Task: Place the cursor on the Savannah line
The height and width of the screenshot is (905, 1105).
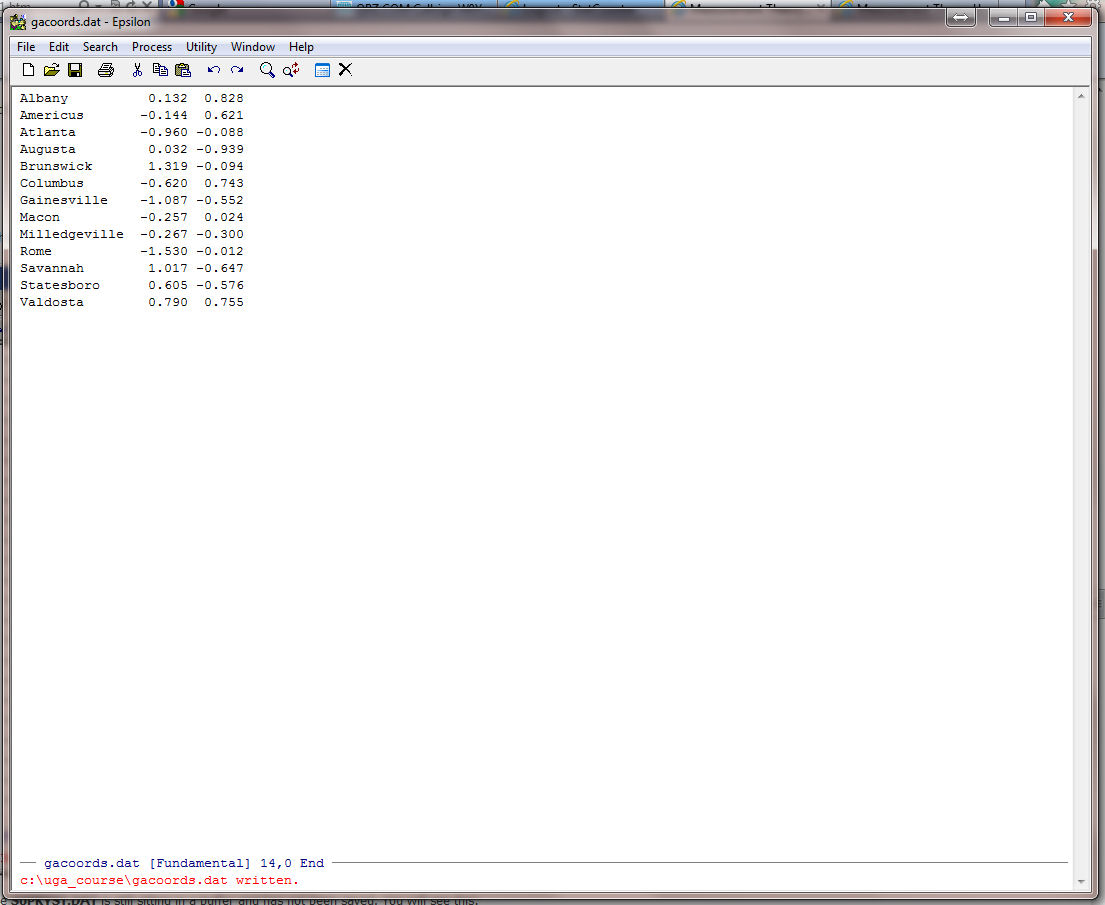Action: point(52,268)
